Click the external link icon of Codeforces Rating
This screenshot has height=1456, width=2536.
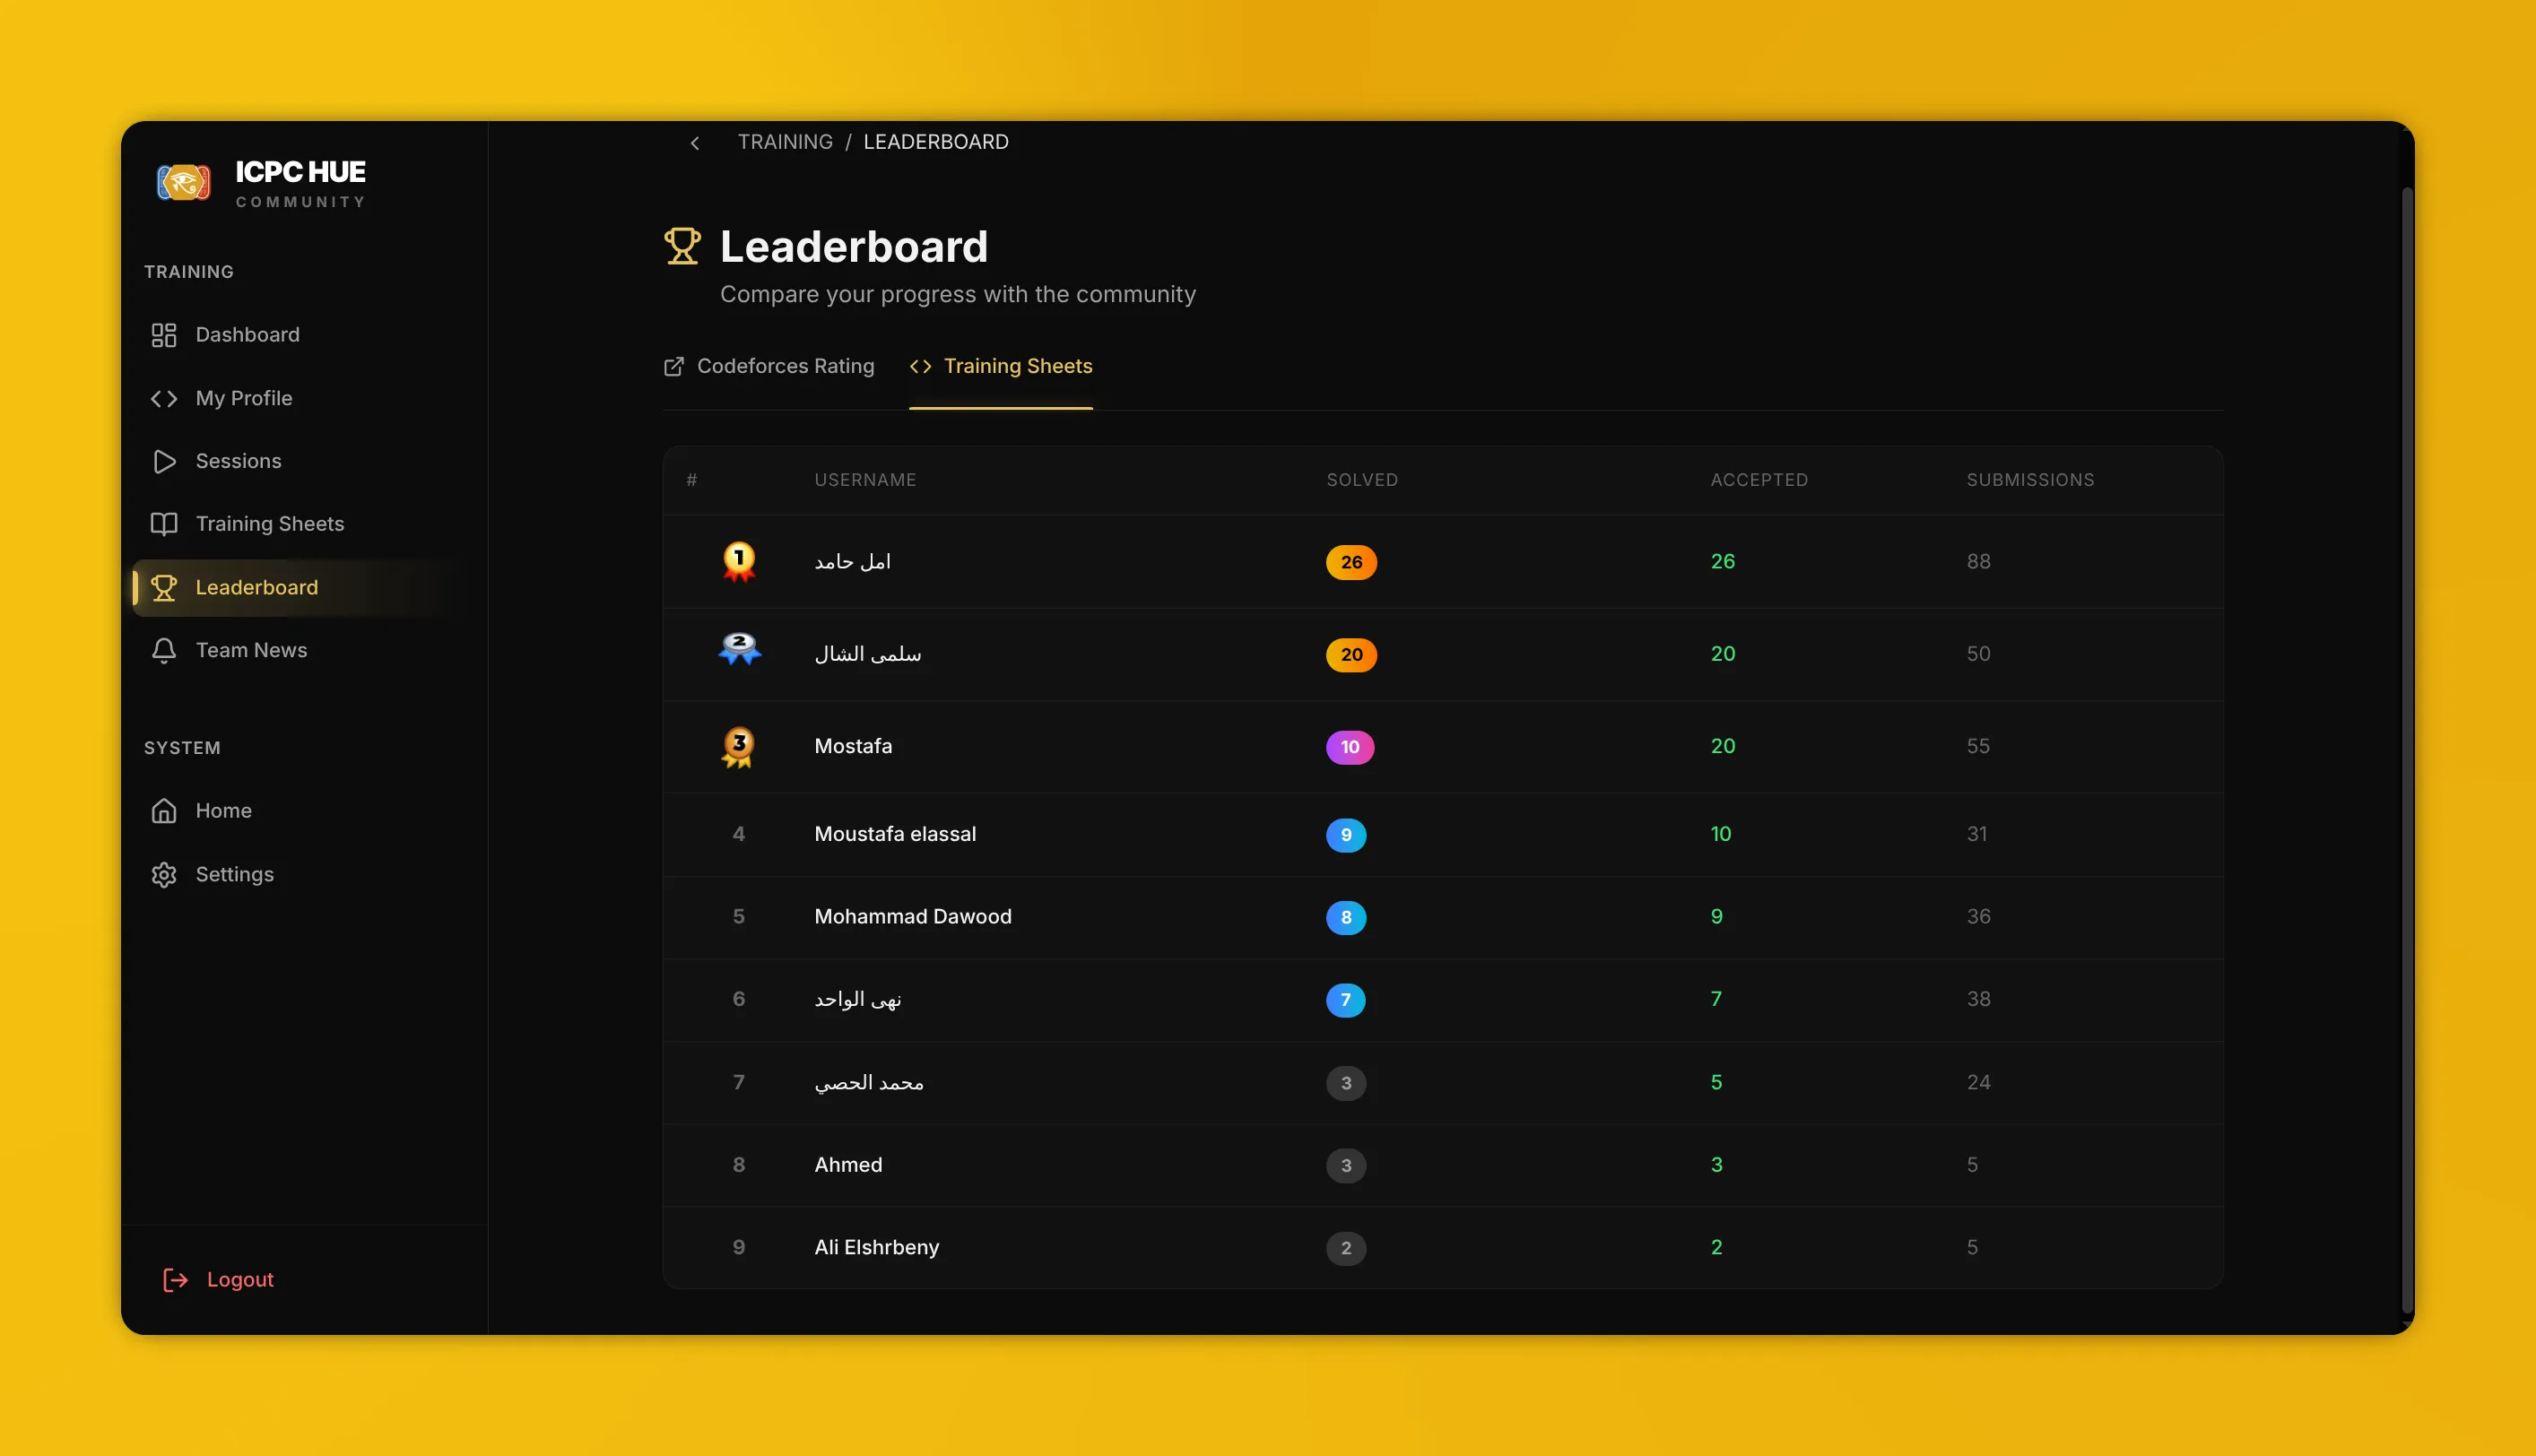[x=674, y=367]
